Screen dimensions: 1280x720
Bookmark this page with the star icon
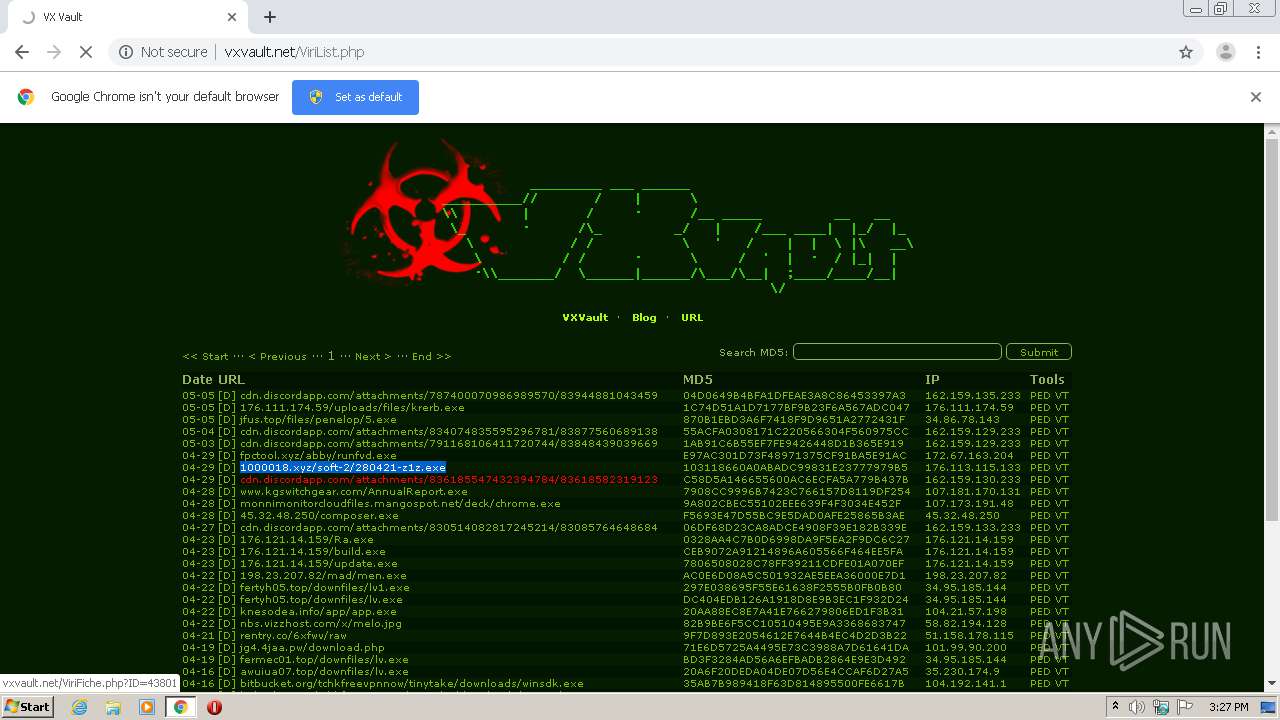(1186, 52)
